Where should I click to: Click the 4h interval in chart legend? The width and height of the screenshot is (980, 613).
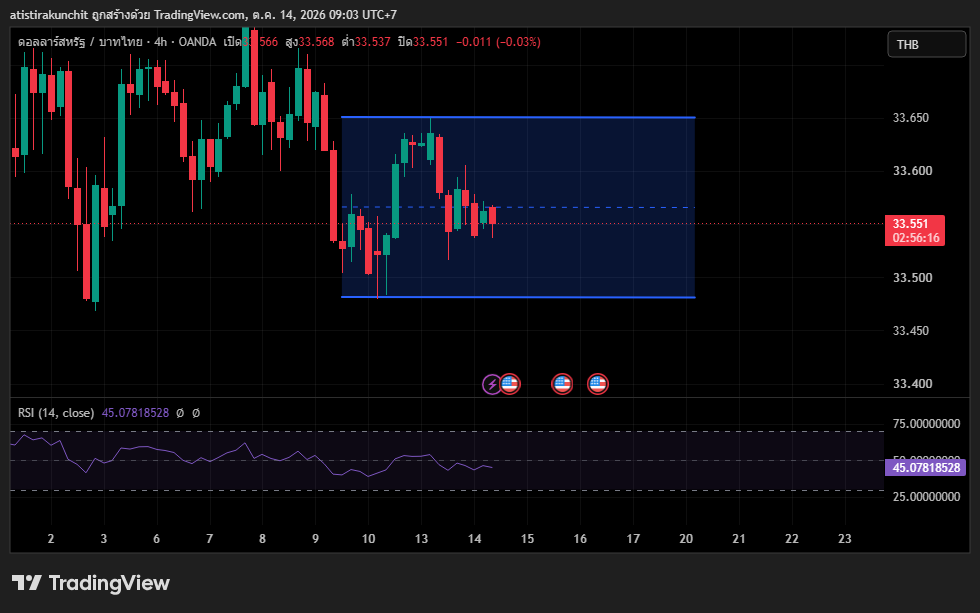coord(161,42)
